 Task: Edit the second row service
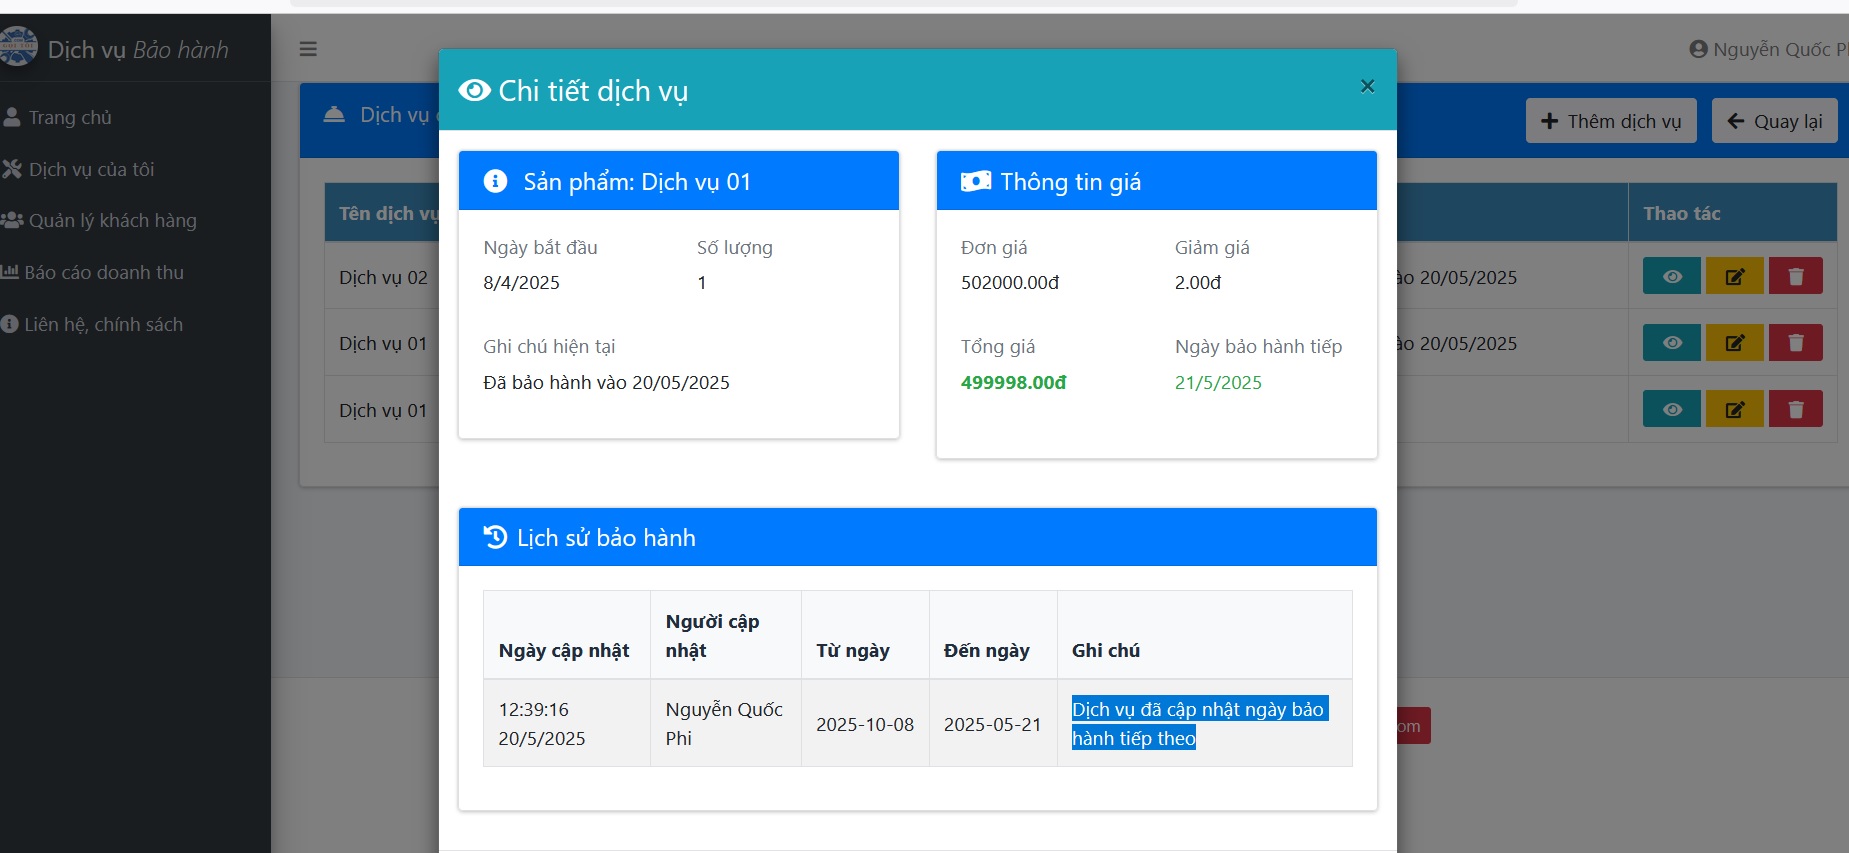click(1734, 343)
